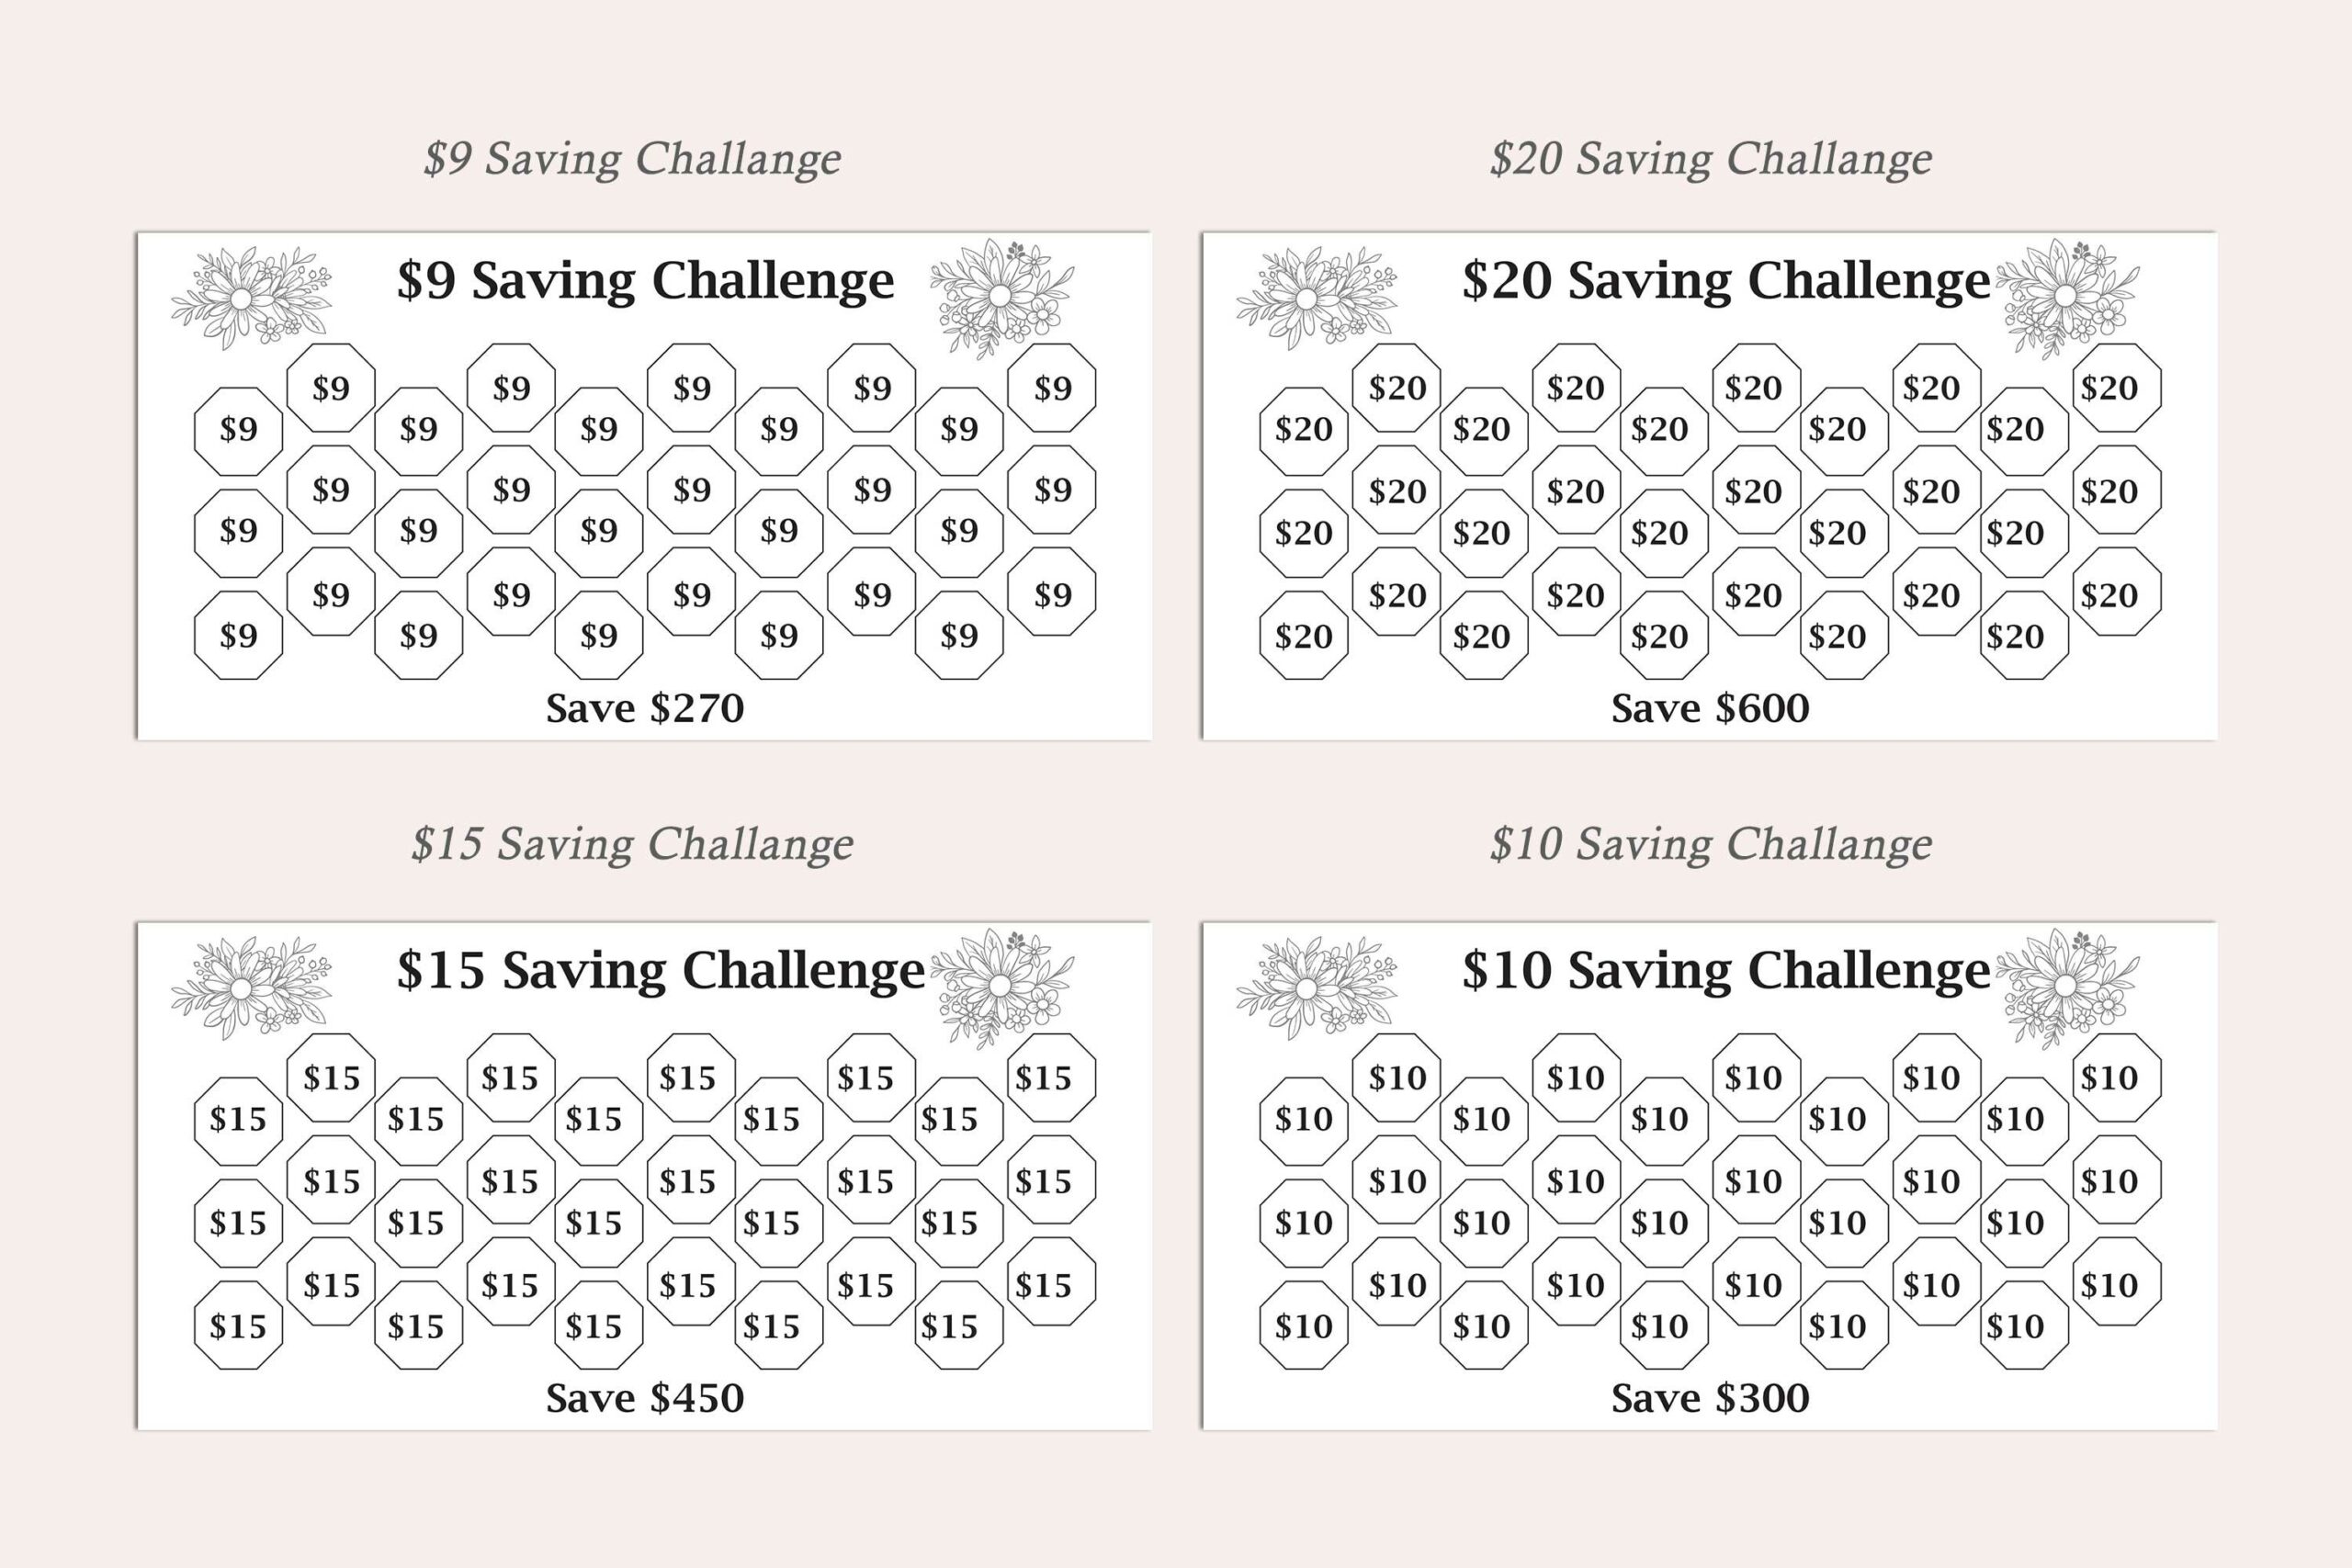This screenshot has width=2352, height=1568.
Task: Click the 'Save $450' total text
Action: pos(645,1398)
